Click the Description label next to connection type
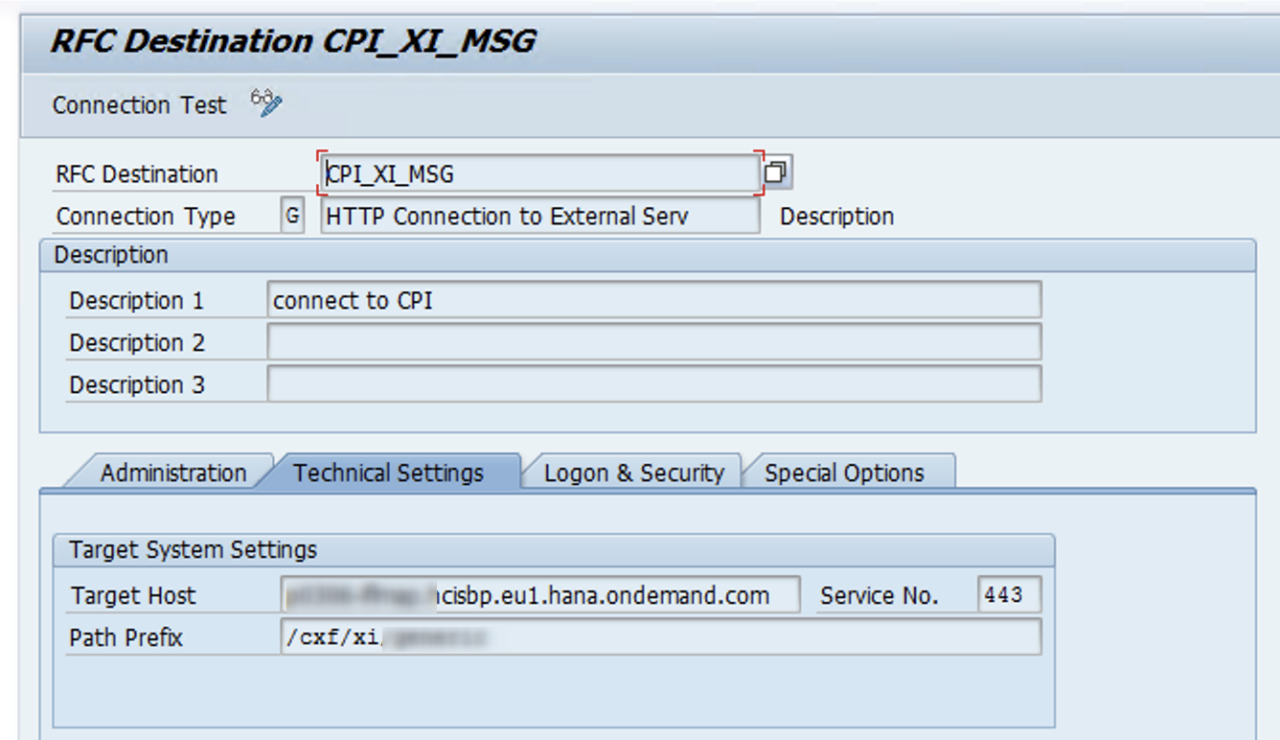The image size is (1280, 740). pyautogui.click(x=837, y=216)
